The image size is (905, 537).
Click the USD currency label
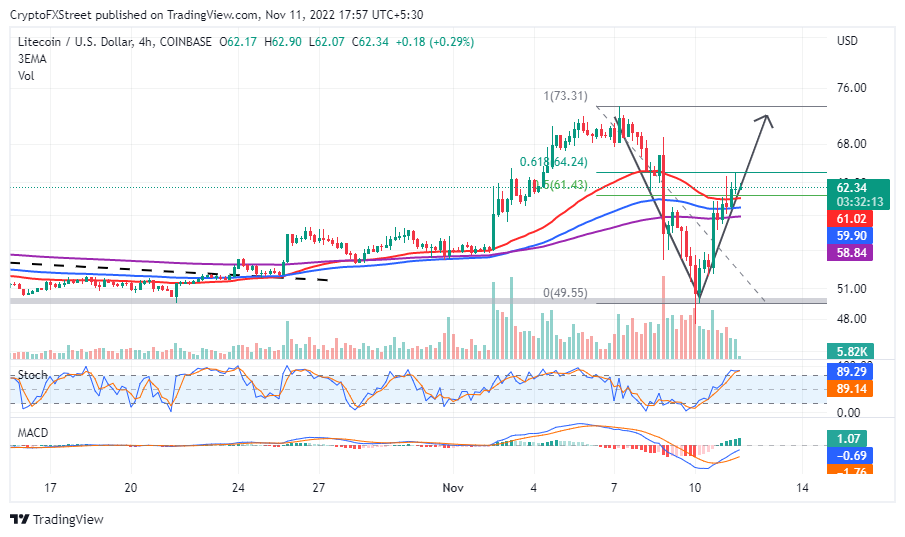[847, 41]
